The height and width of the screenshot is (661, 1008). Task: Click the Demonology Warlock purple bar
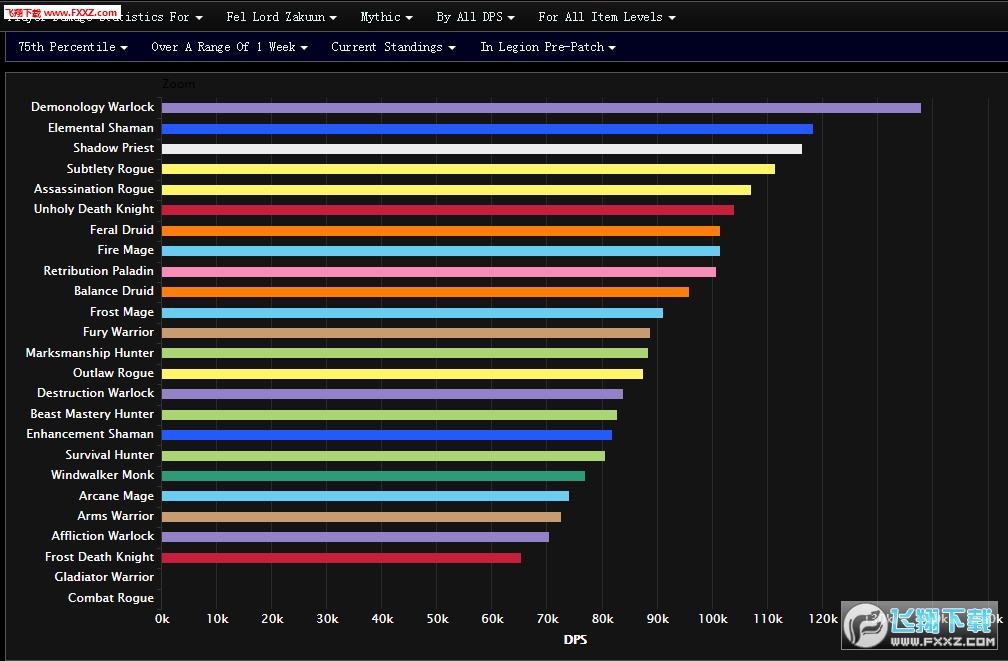coord(540,108)
